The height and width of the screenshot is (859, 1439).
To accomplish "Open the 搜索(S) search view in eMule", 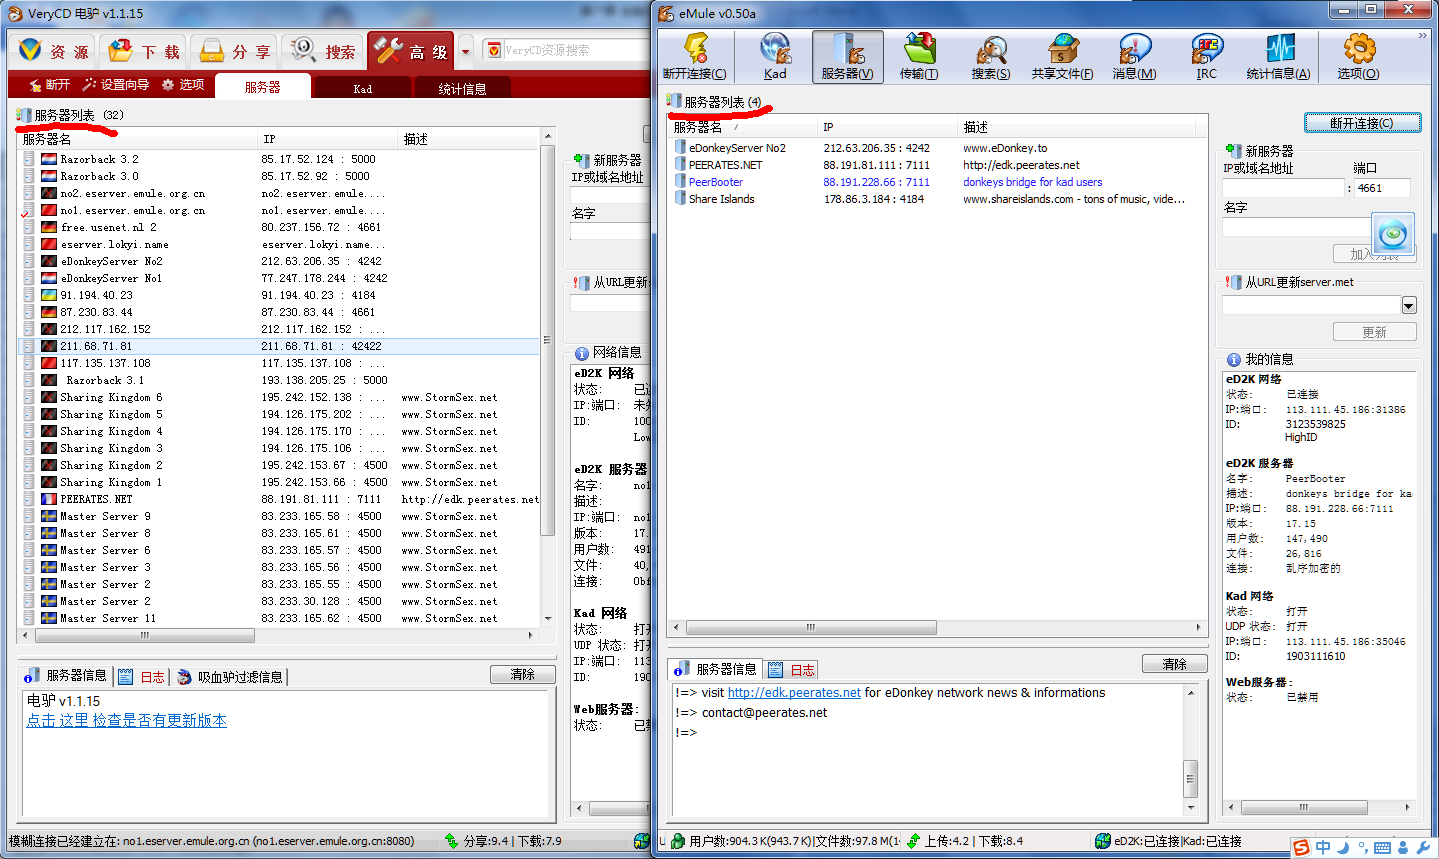I will [991, 56].
